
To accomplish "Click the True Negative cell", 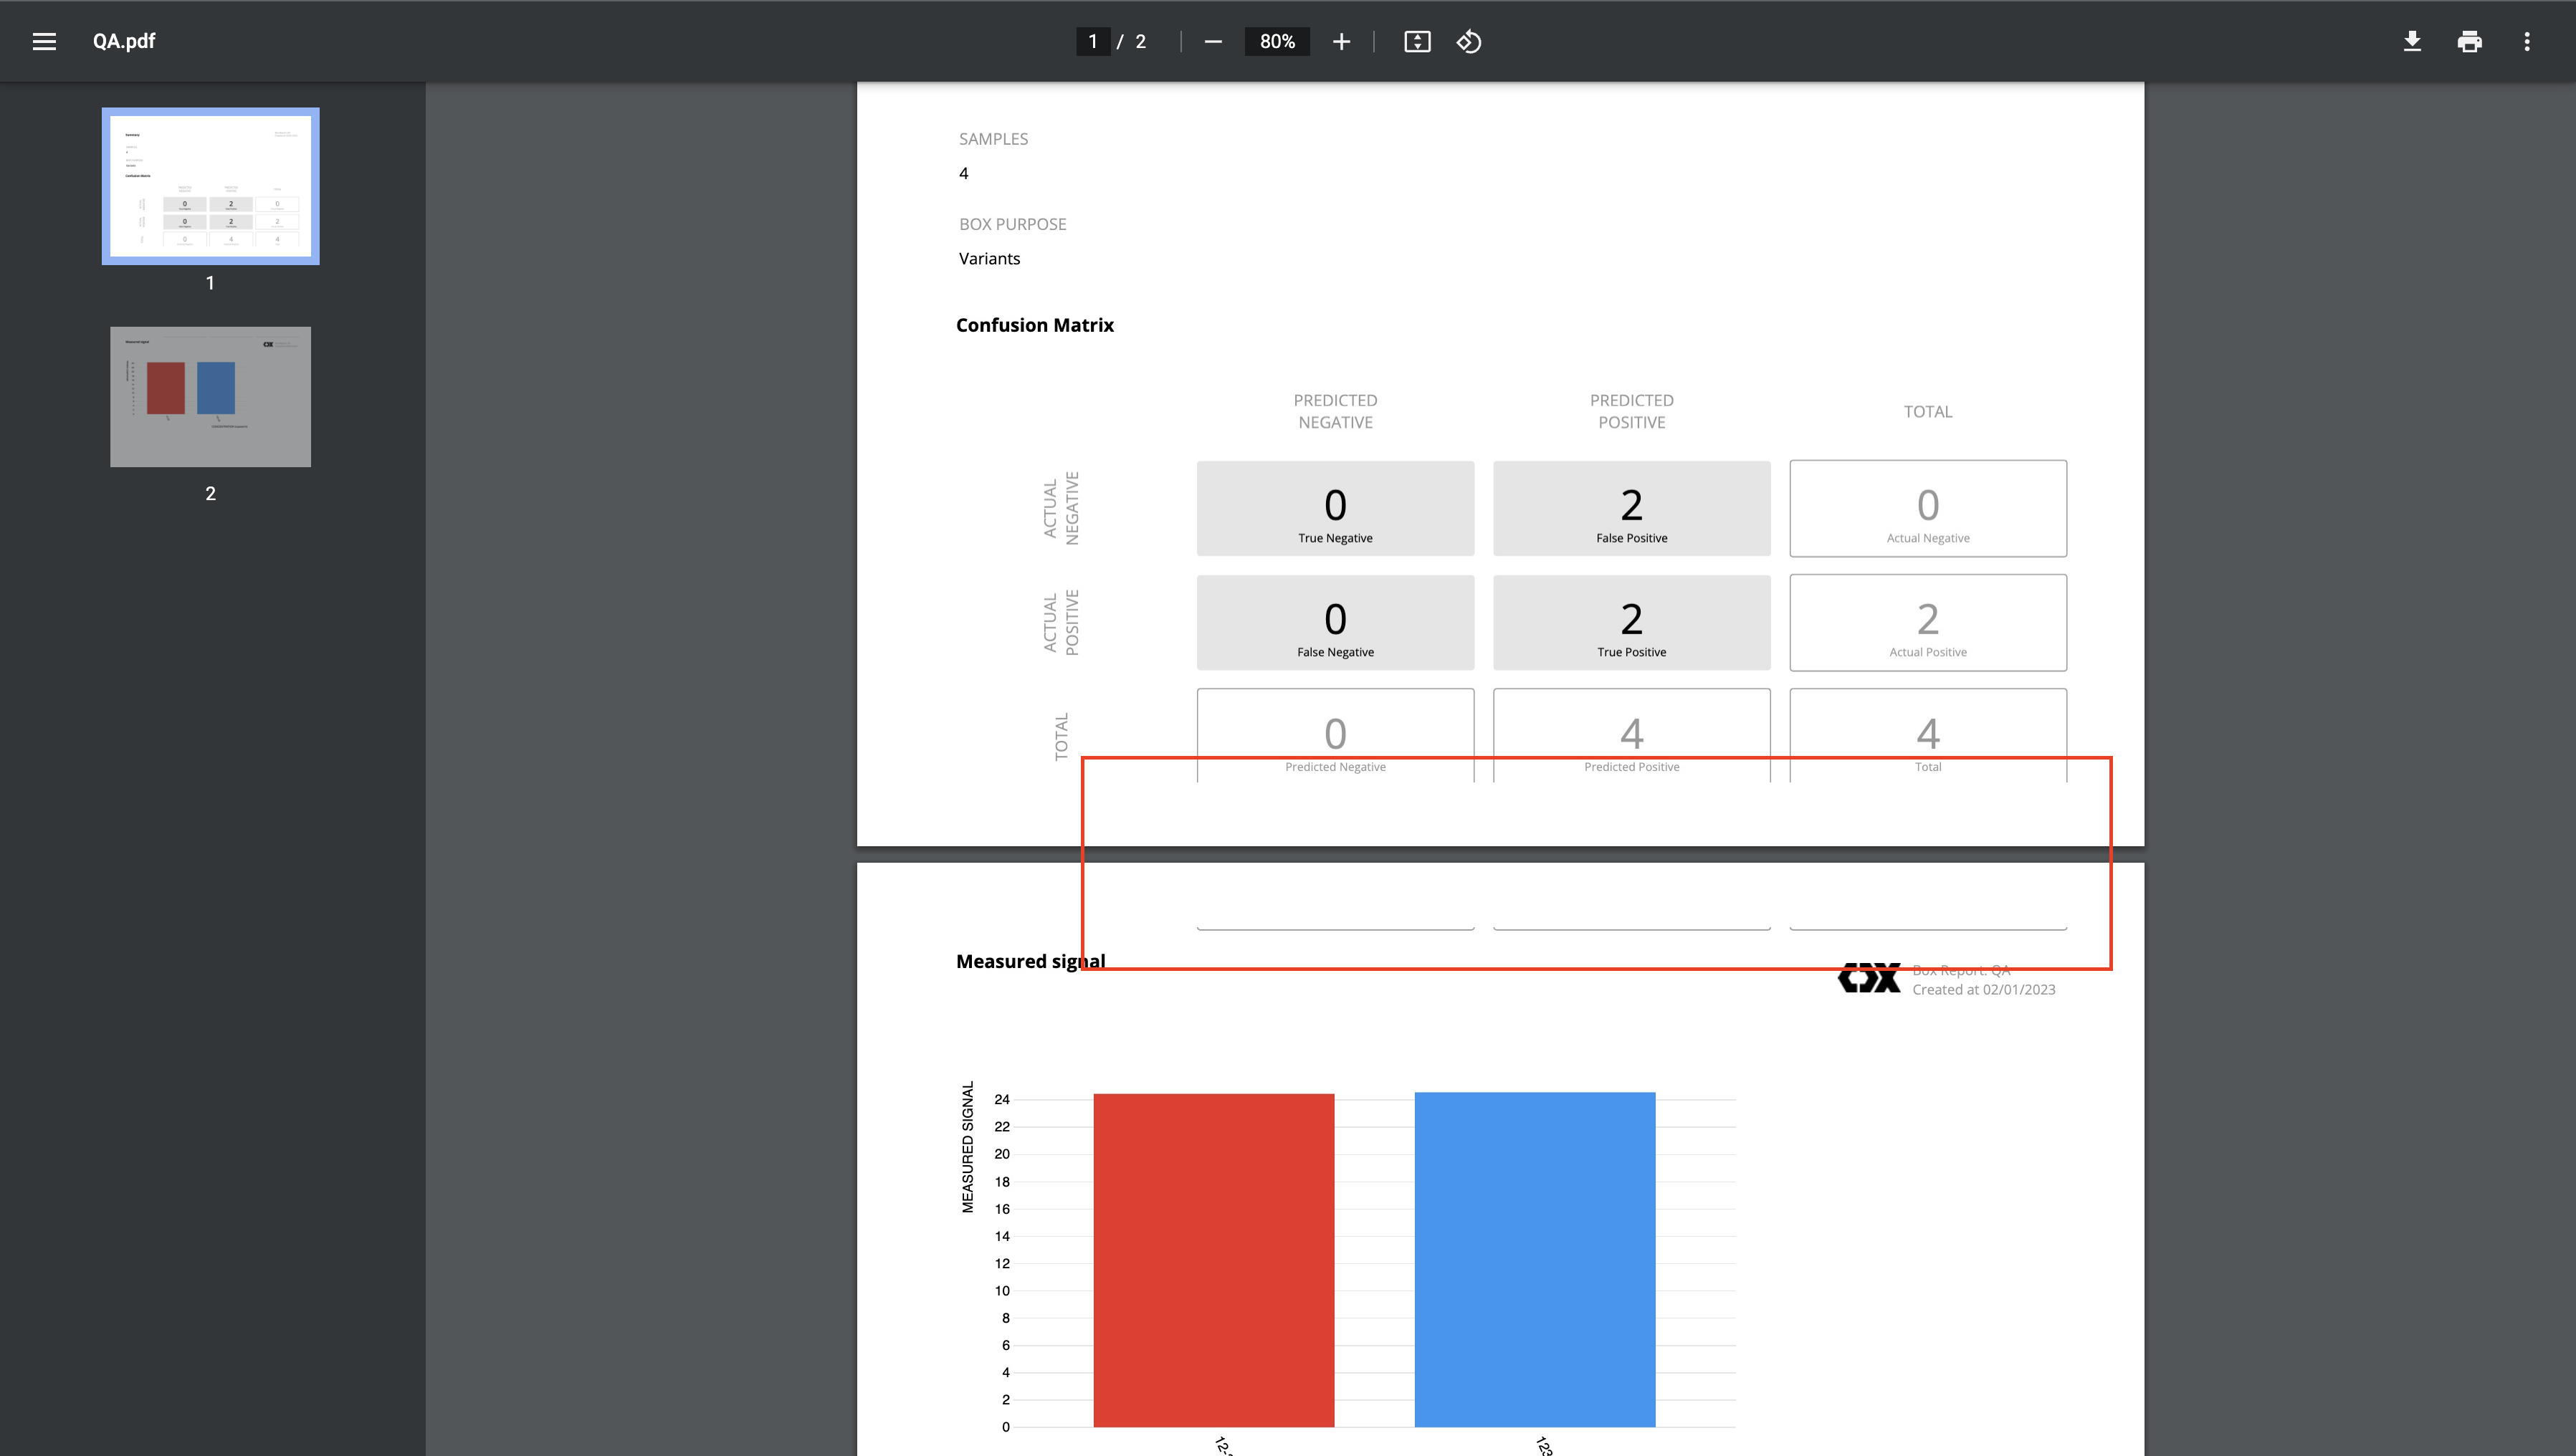I will pyautogui.click(x=1335, y=508).
